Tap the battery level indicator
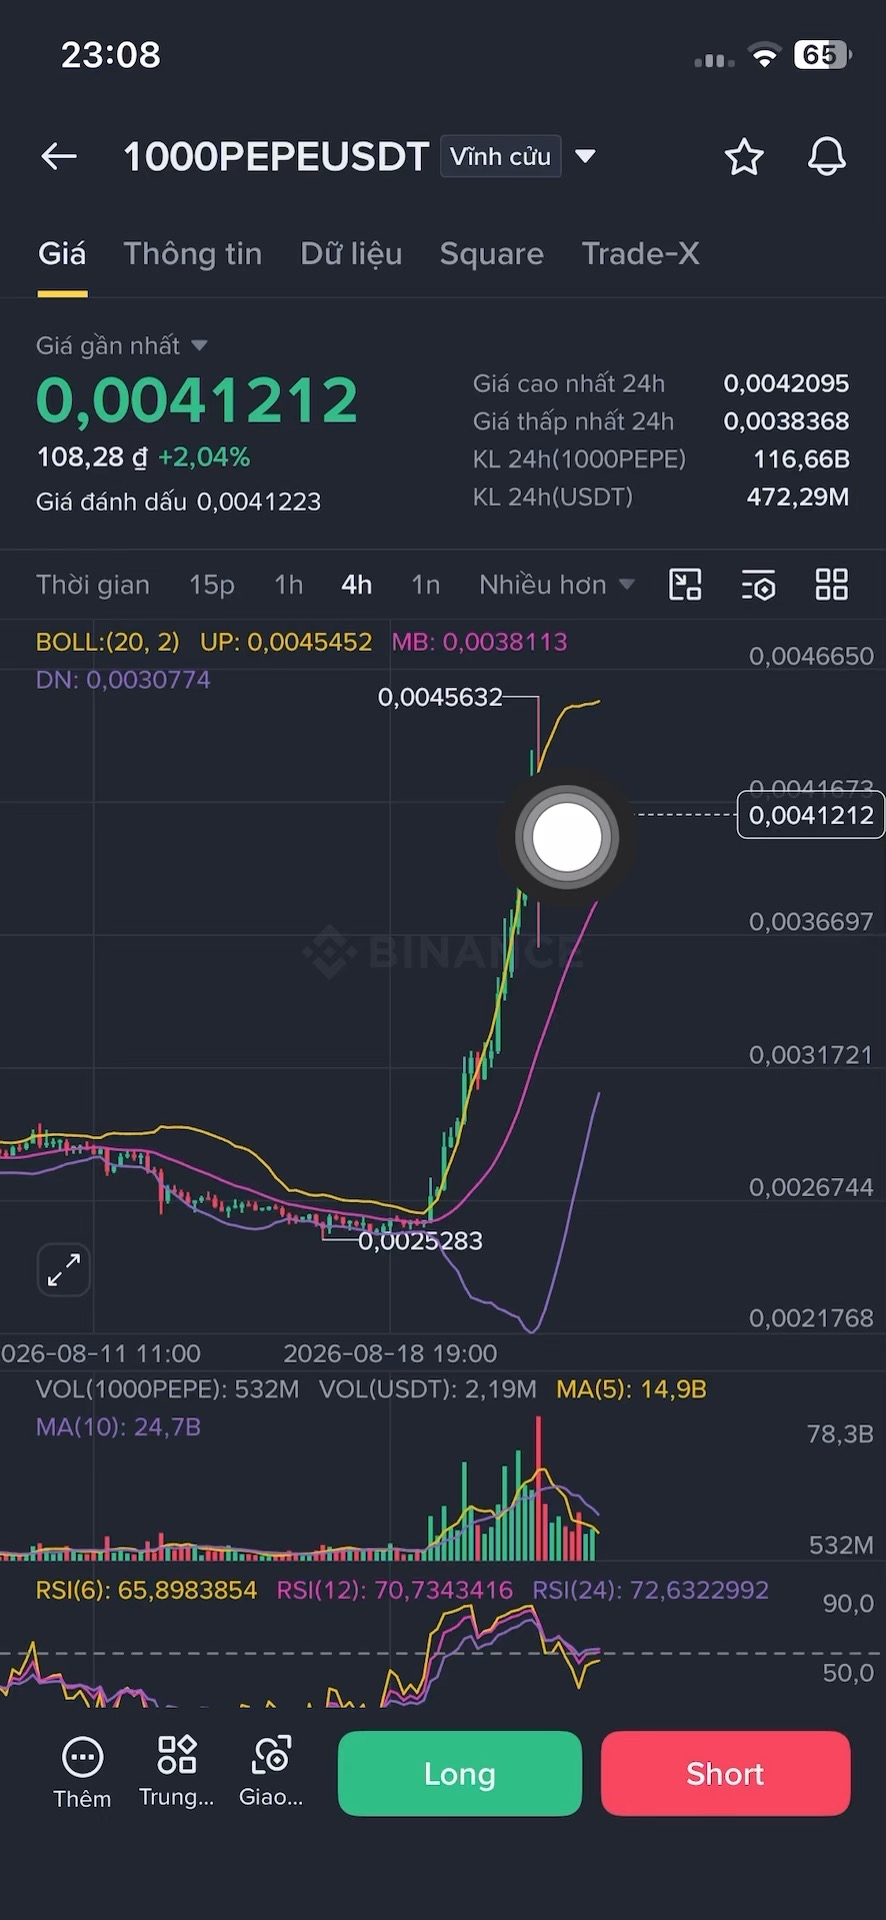 pos(822,55)
